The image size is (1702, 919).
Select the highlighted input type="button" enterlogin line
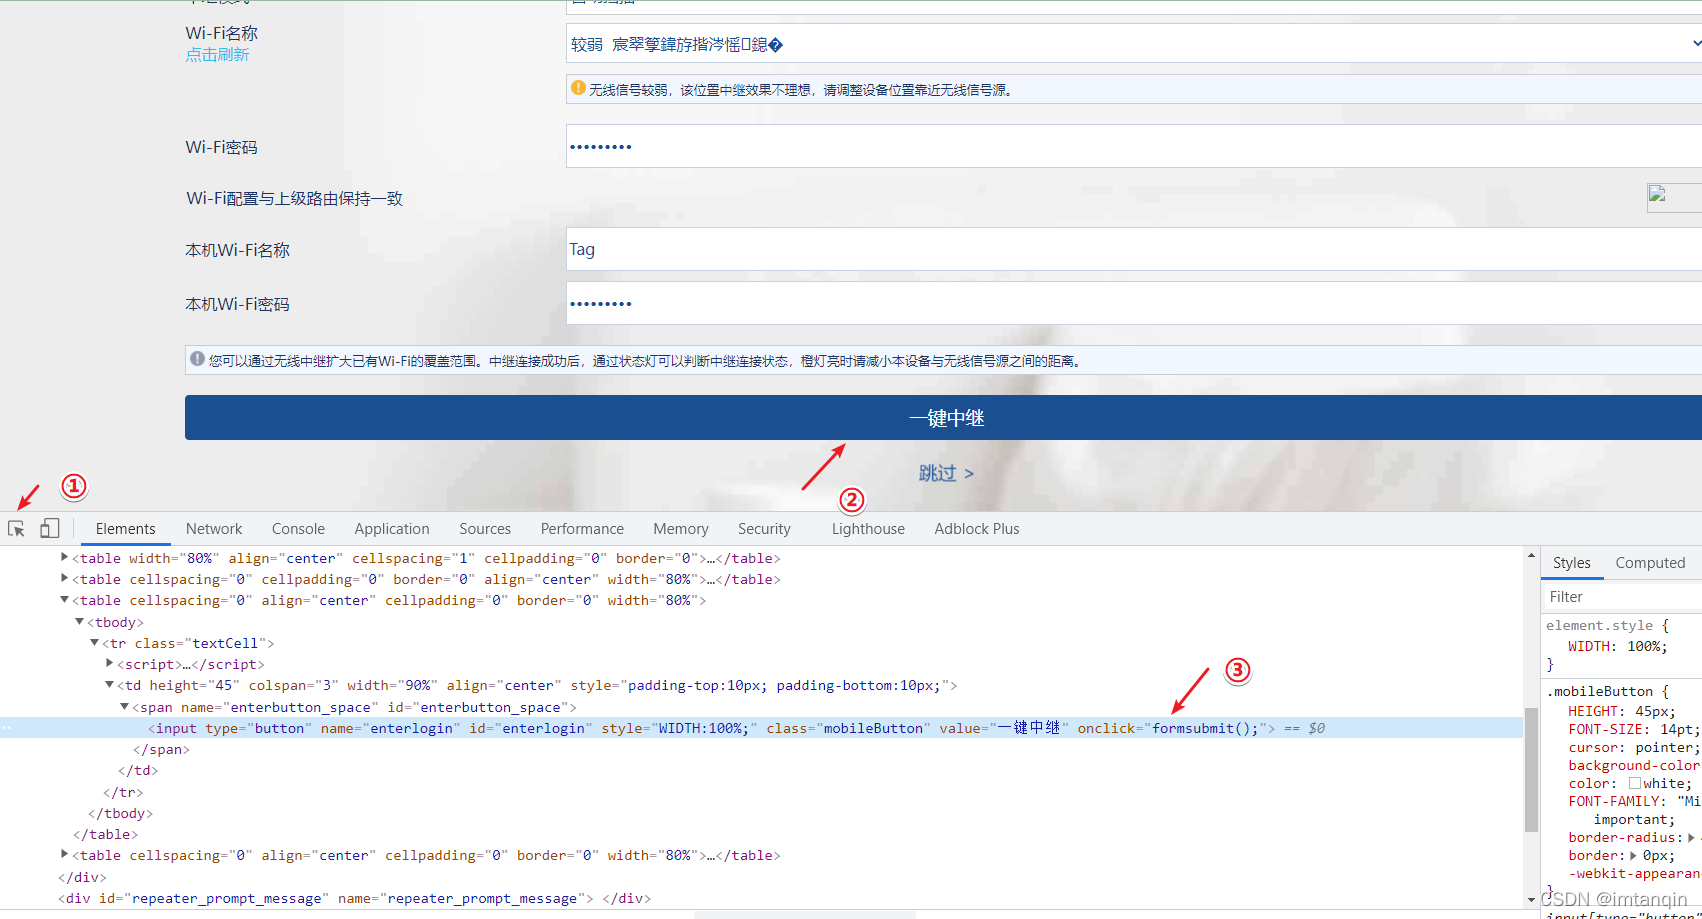[762, 728]
